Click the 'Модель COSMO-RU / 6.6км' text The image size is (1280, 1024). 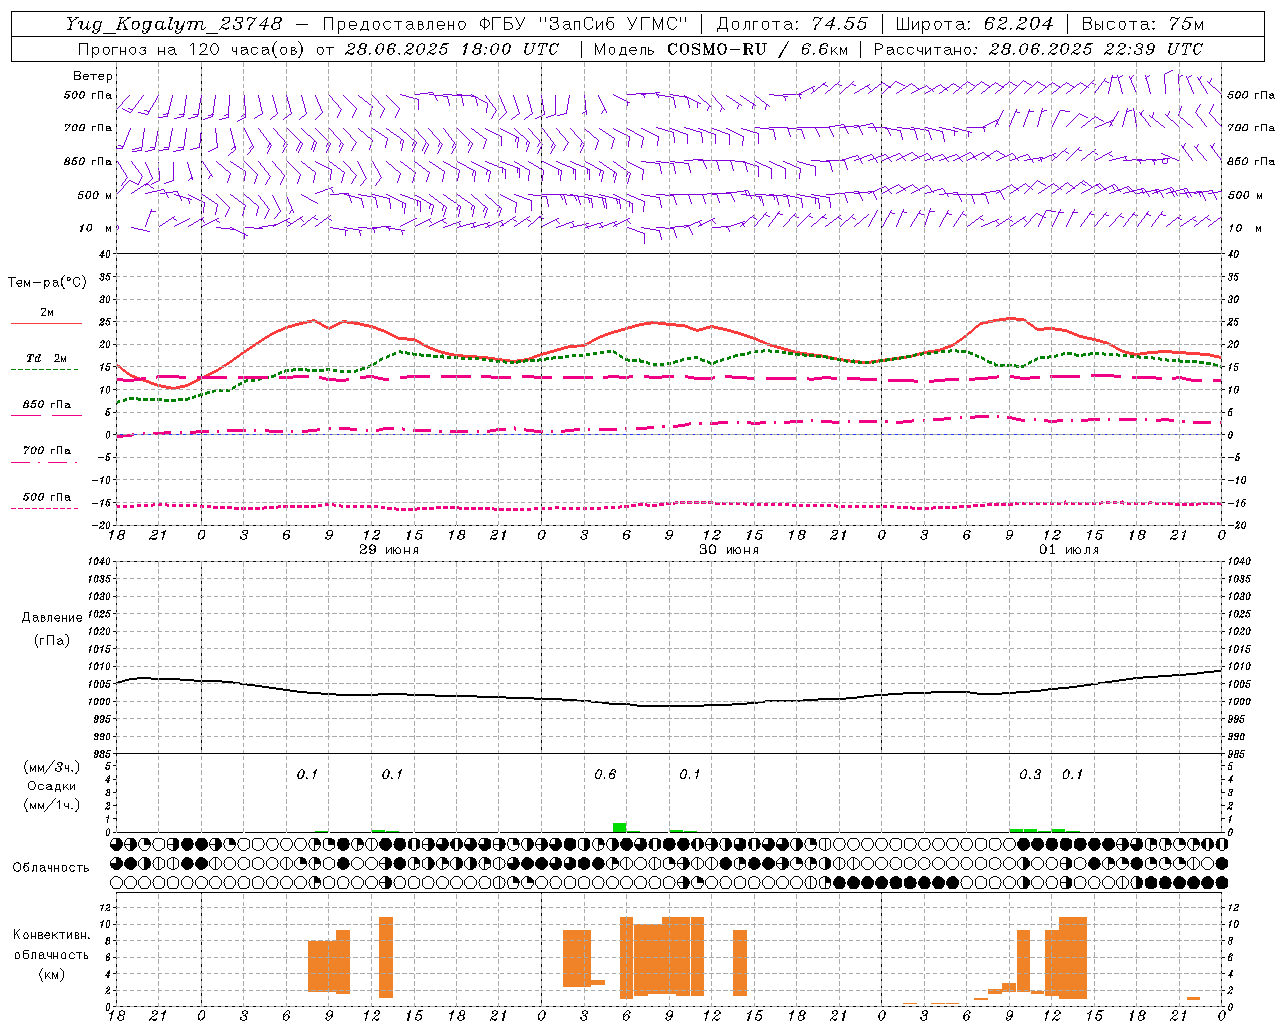pyautogui.click(x=721, y=49)
